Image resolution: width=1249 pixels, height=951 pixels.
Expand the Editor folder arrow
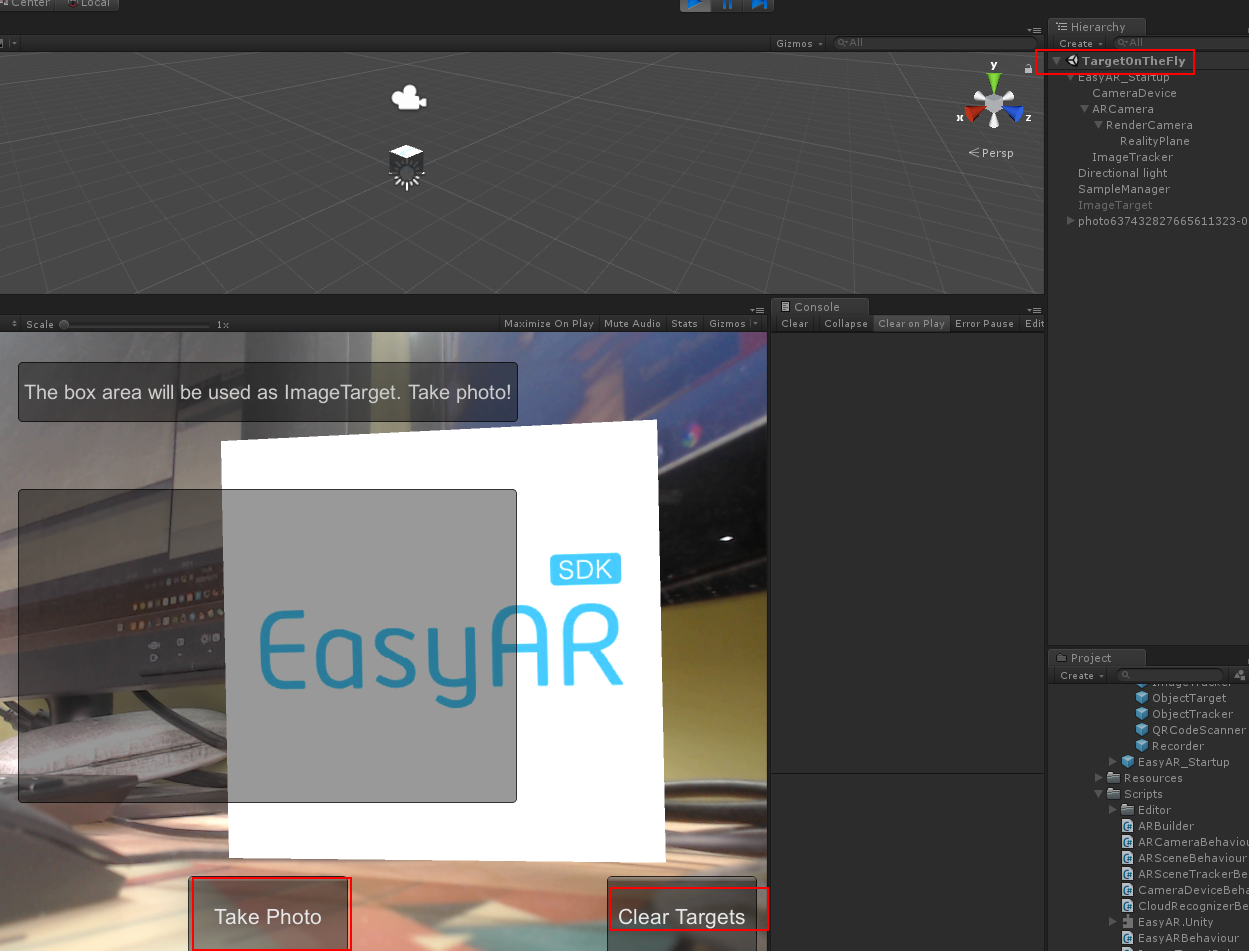(x=1114, y=810)
